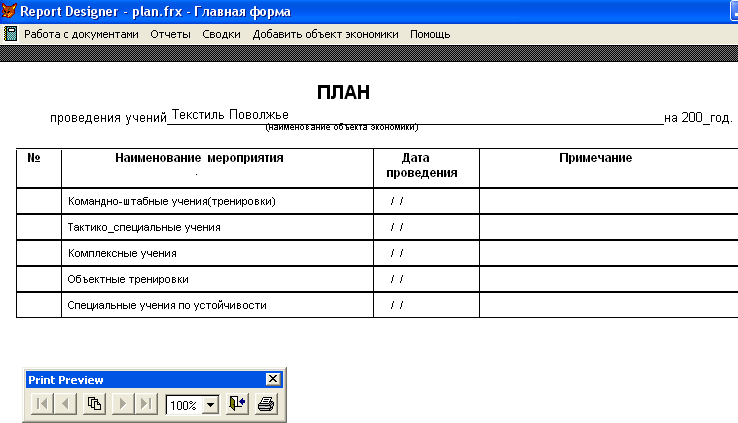Open Добавить объект экономики menu
Image resolution: width=738 pixels, height=423 pixels.
325,34
